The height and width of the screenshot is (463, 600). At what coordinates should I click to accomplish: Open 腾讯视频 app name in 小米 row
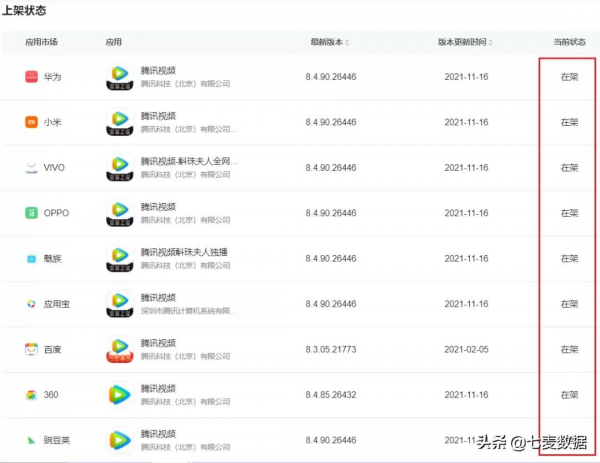click(158, 116)
